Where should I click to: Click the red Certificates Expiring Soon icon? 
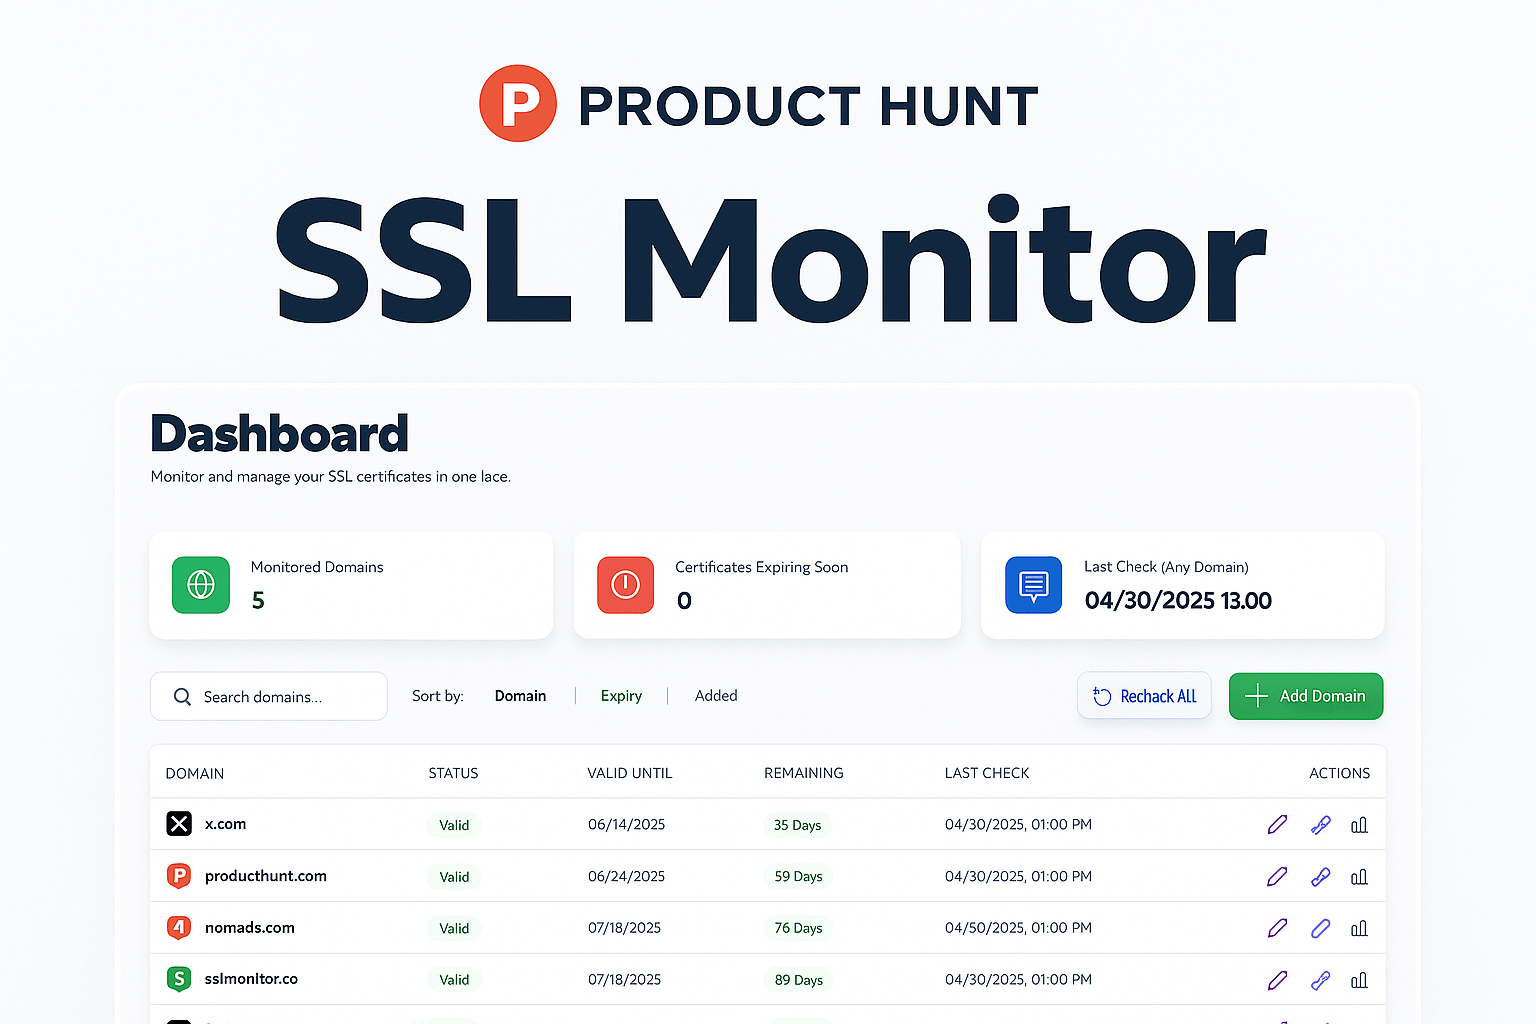pos(625,585)
